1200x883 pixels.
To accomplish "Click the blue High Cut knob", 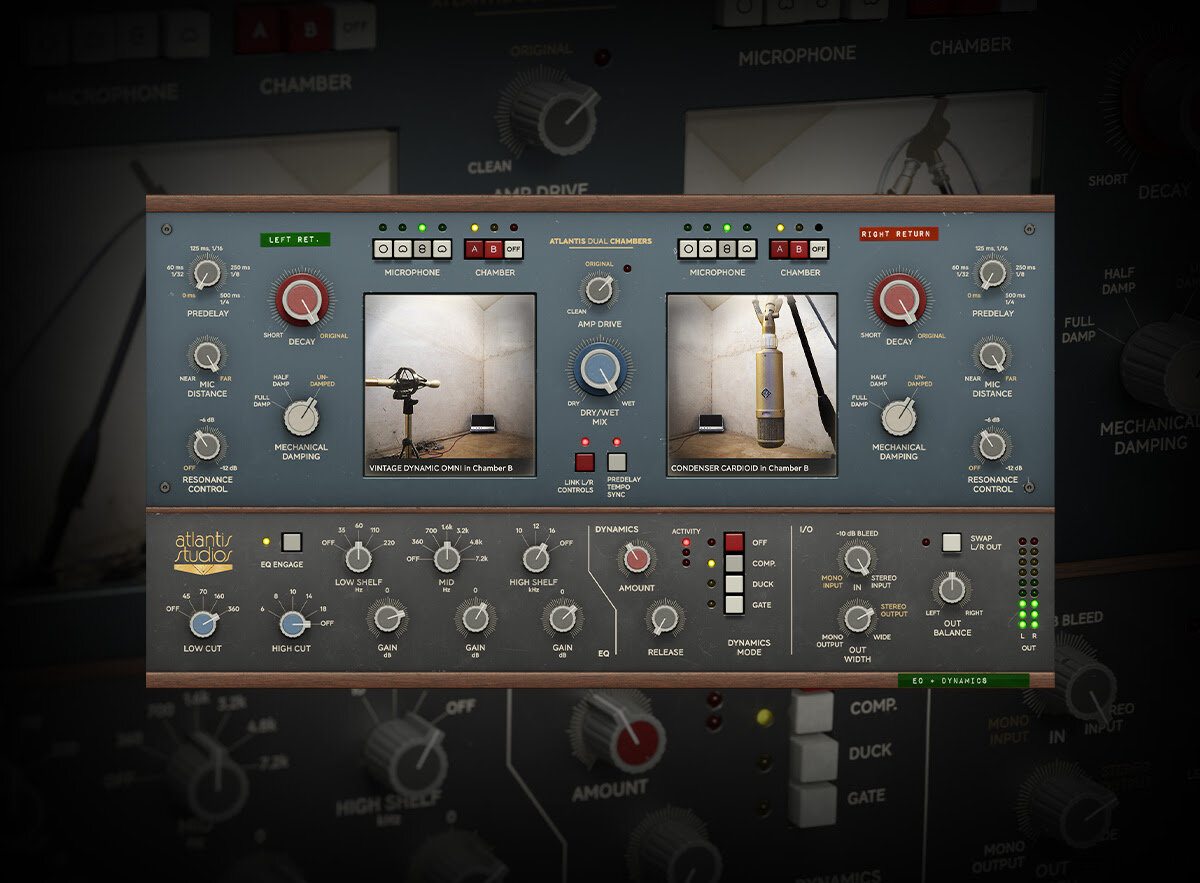I will 292,624.
